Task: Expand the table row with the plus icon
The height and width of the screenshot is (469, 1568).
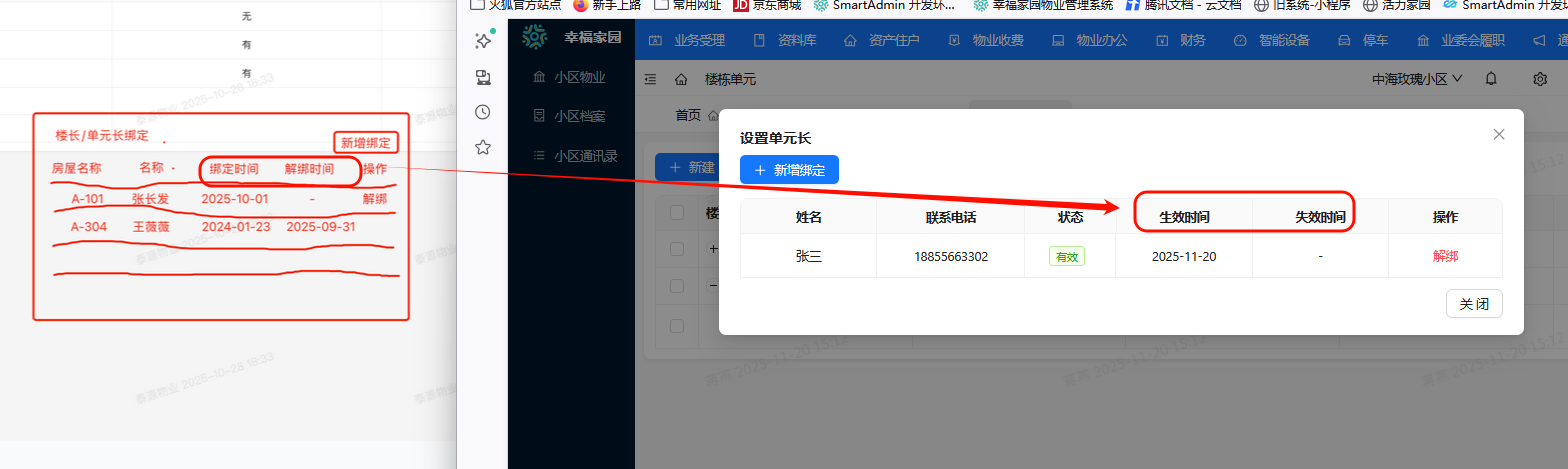Action: coord(713,249)
